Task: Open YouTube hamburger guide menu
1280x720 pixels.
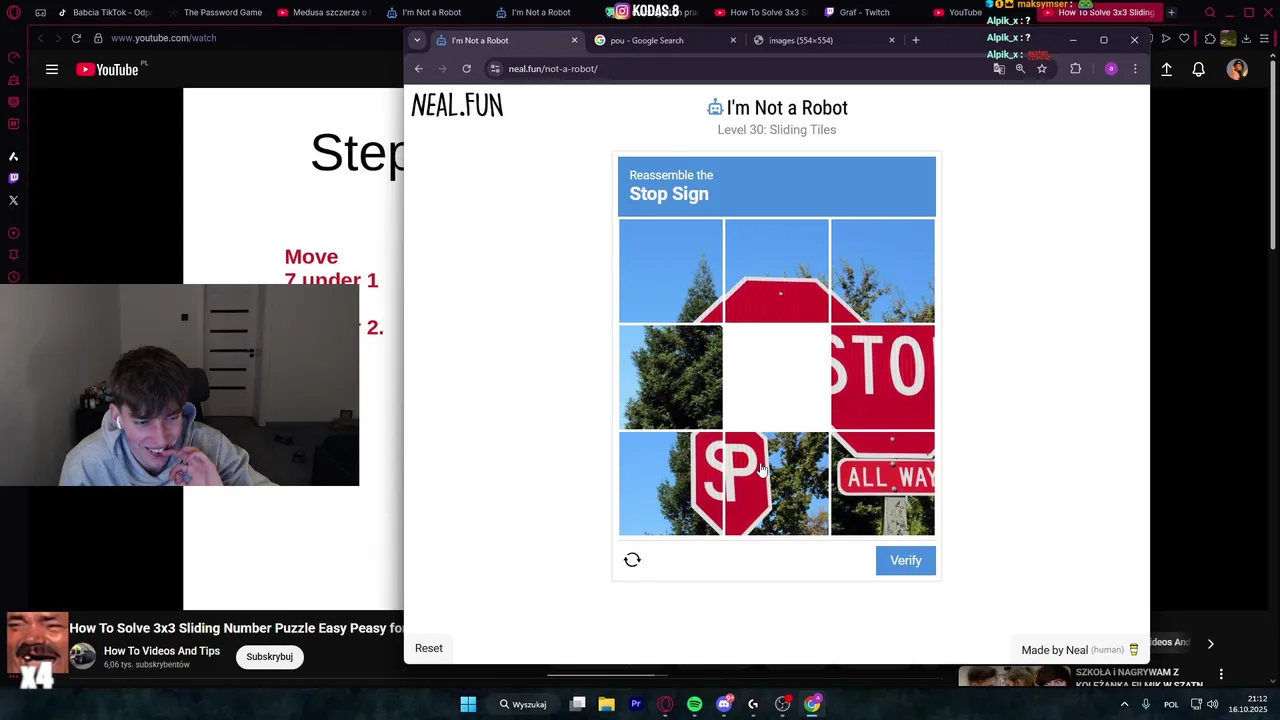Action: click(52, 69)
